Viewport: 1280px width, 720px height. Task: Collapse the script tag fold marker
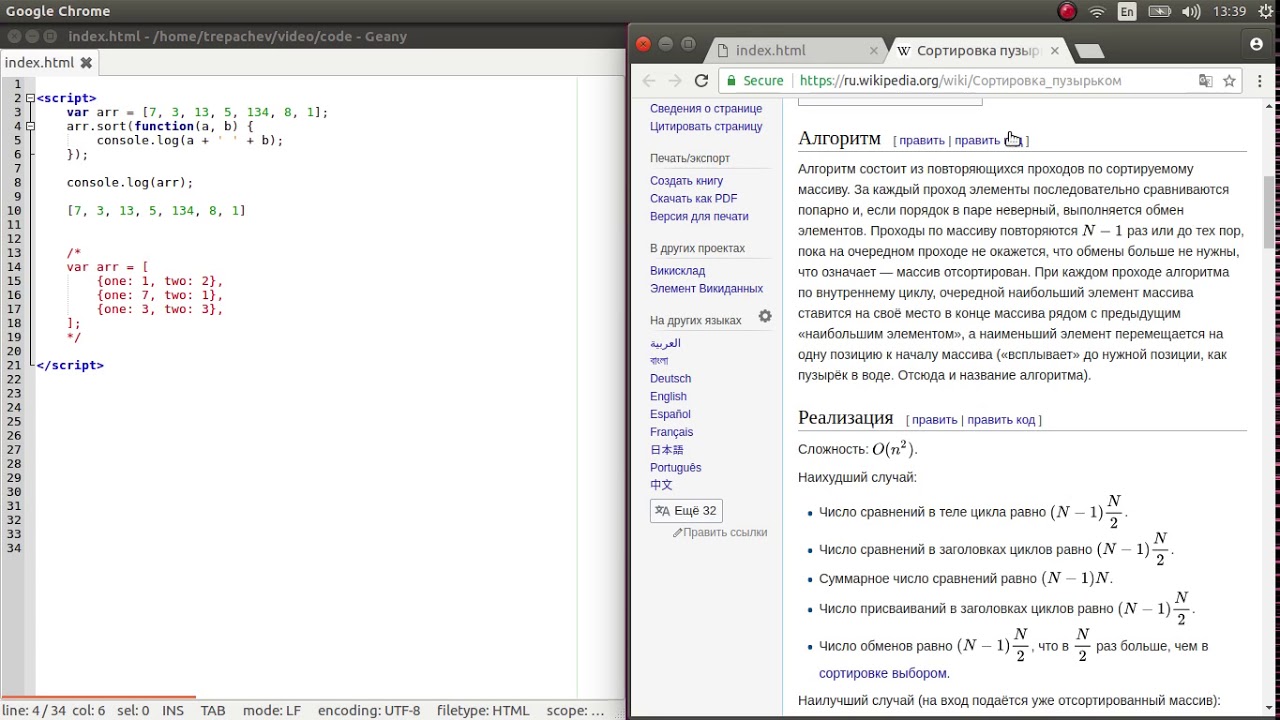coord(30,98)
